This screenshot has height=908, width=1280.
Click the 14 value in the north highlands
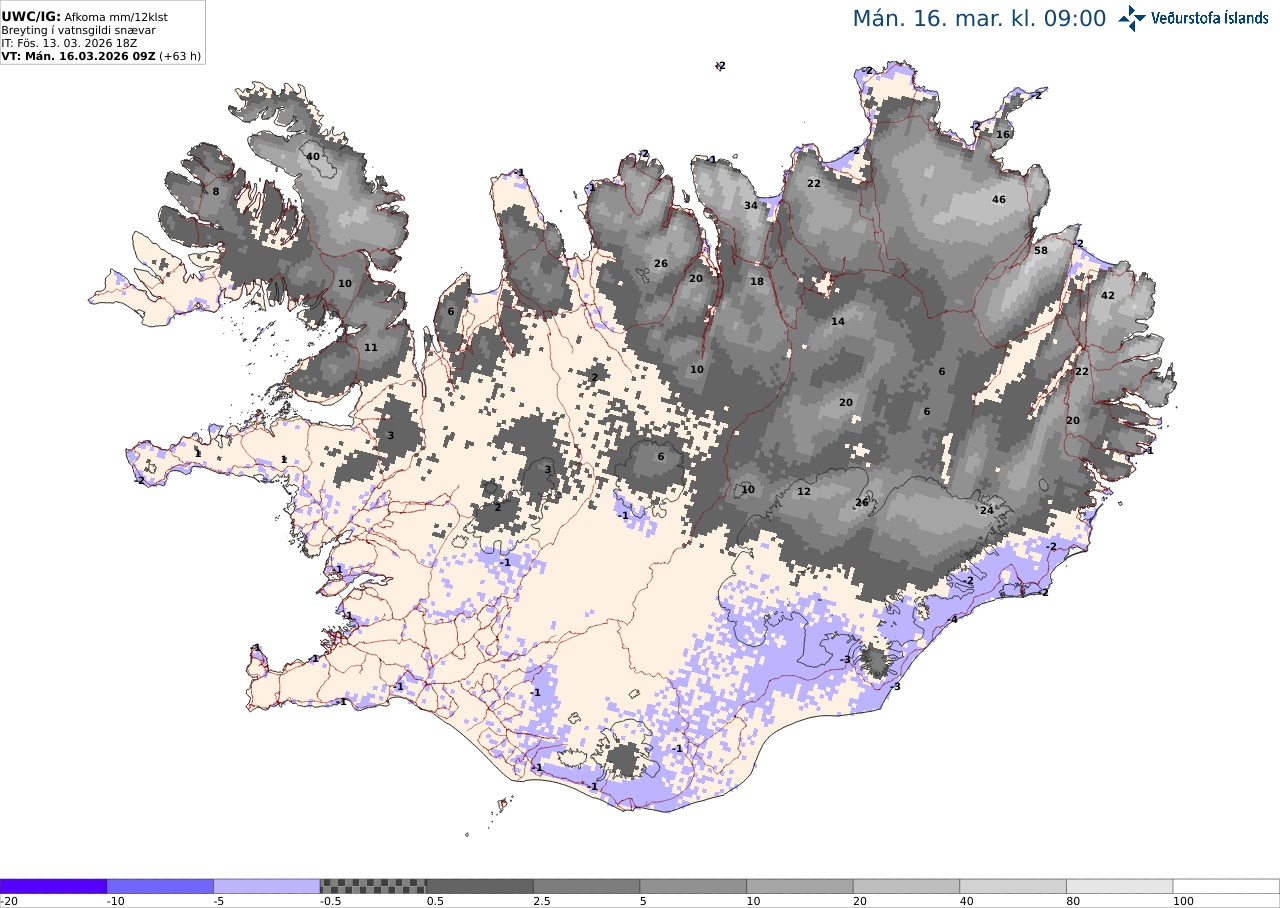838,321
